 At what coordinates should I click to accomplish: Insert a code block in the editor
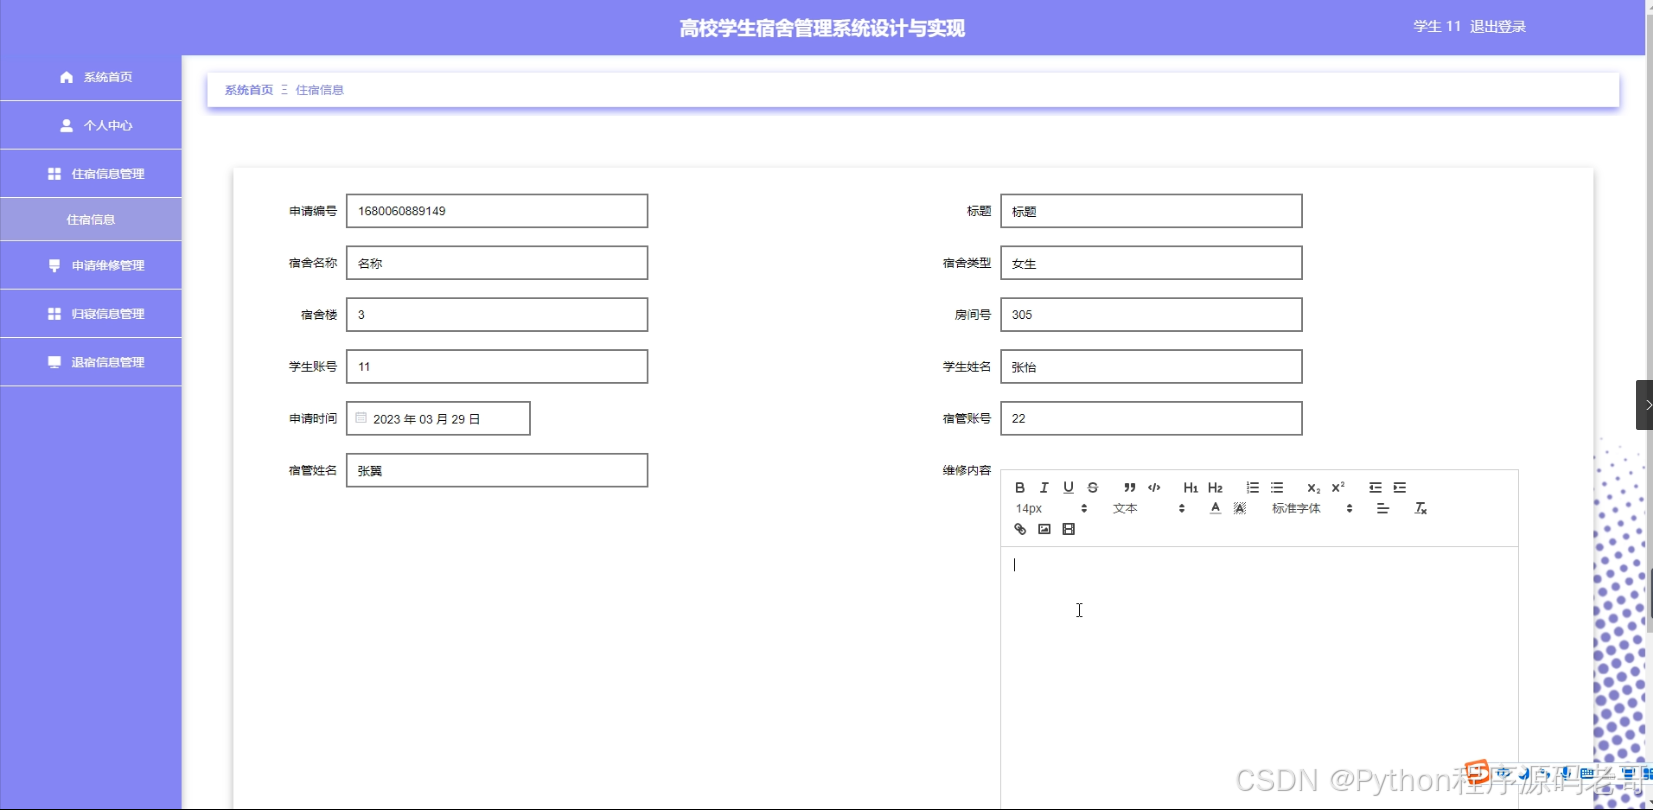pyautogui.click(x=1154, y=488)
